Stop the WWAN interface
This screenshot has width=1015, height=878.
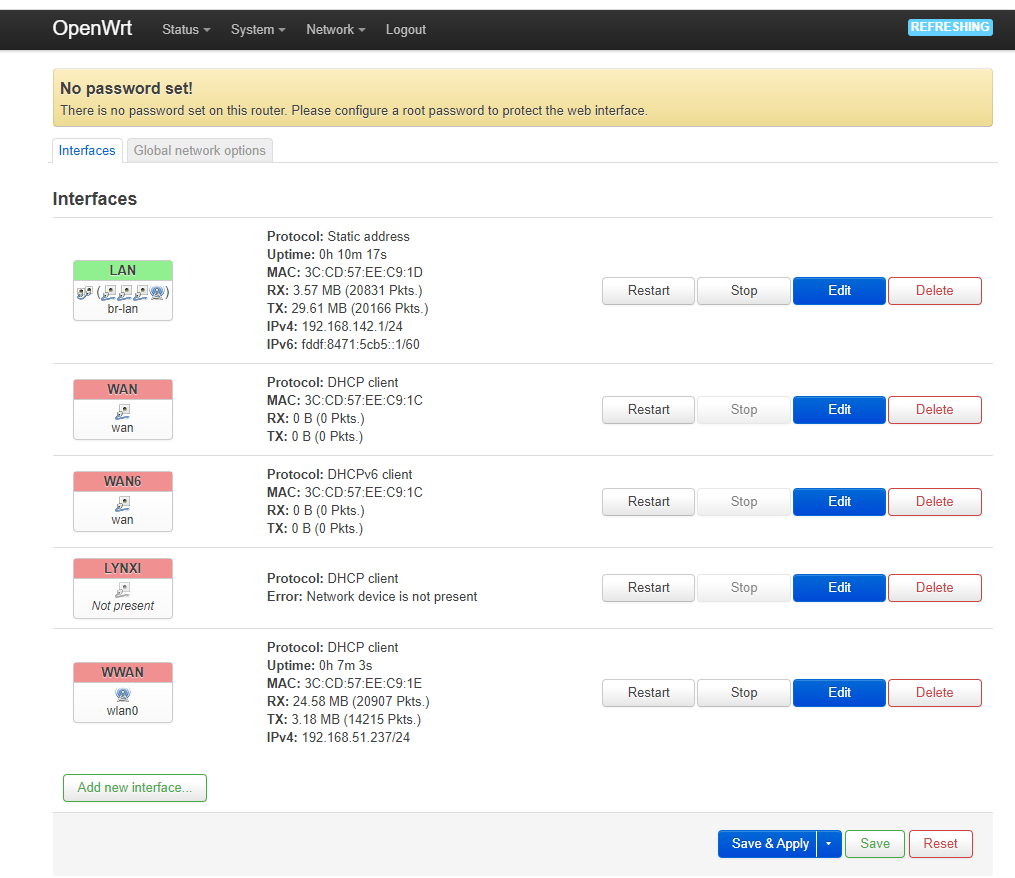click(743, 693)
